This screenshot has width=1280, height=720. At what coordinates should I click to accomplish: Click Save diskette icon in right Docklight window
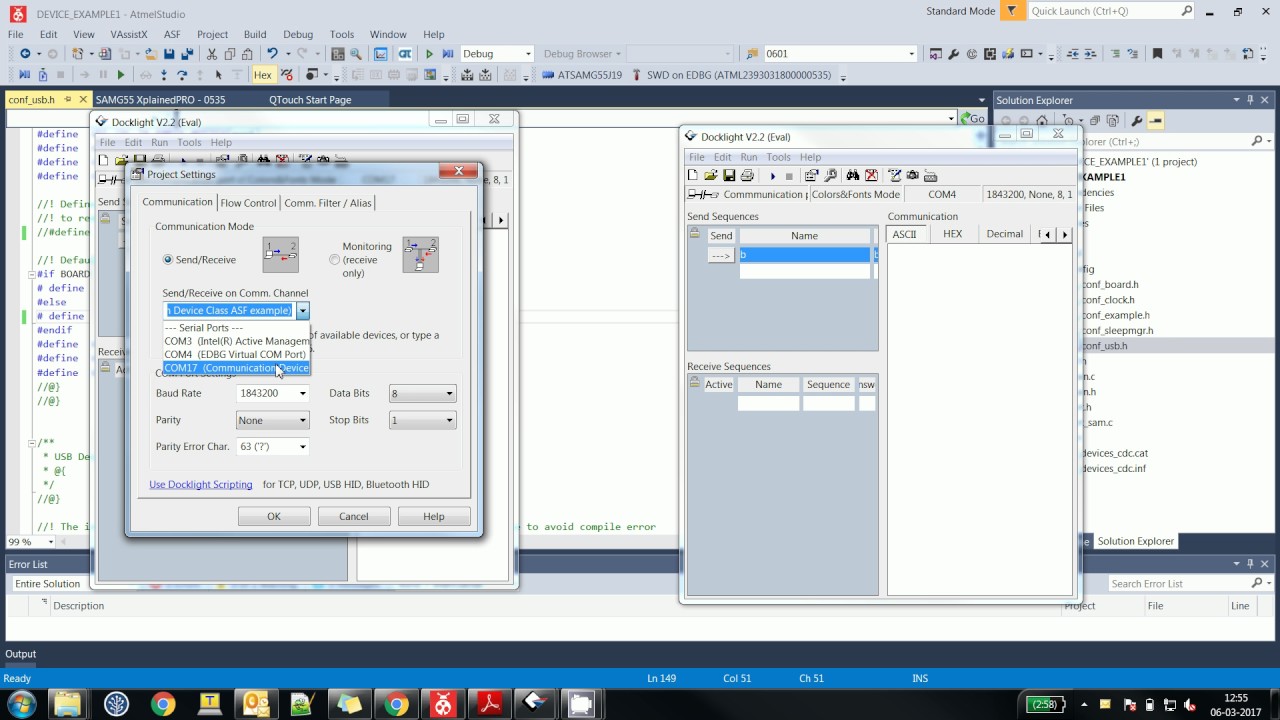(729, 175)
